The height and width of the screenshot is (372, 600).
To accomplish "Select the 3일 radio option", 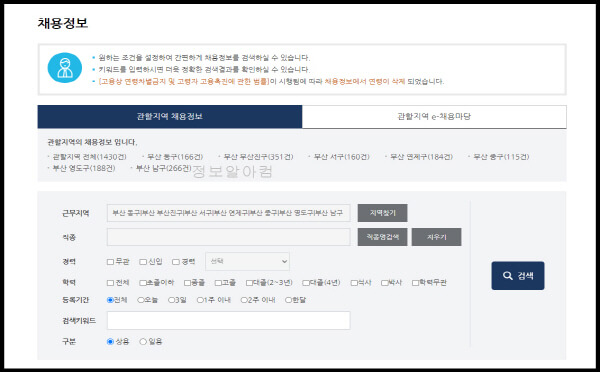I will pyautogui.click(x=171, y=300).
